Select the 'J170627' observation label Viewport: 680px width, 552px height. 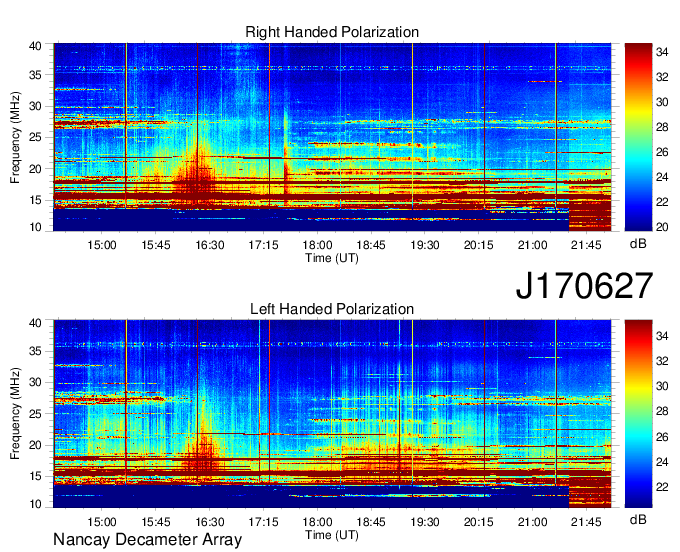tap(584, 285)
